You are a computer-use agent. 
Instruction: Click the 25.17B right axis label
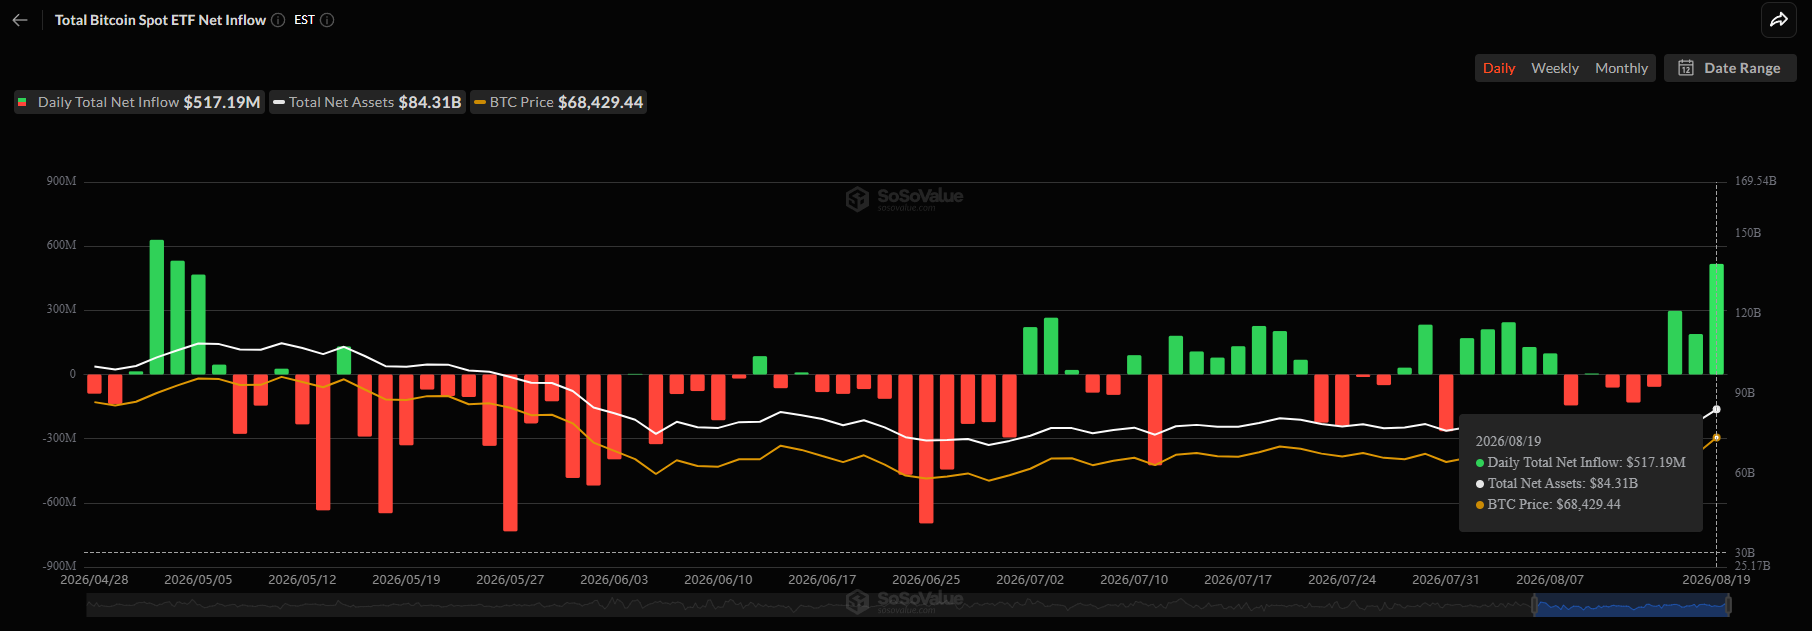[x=1752, y=566]
